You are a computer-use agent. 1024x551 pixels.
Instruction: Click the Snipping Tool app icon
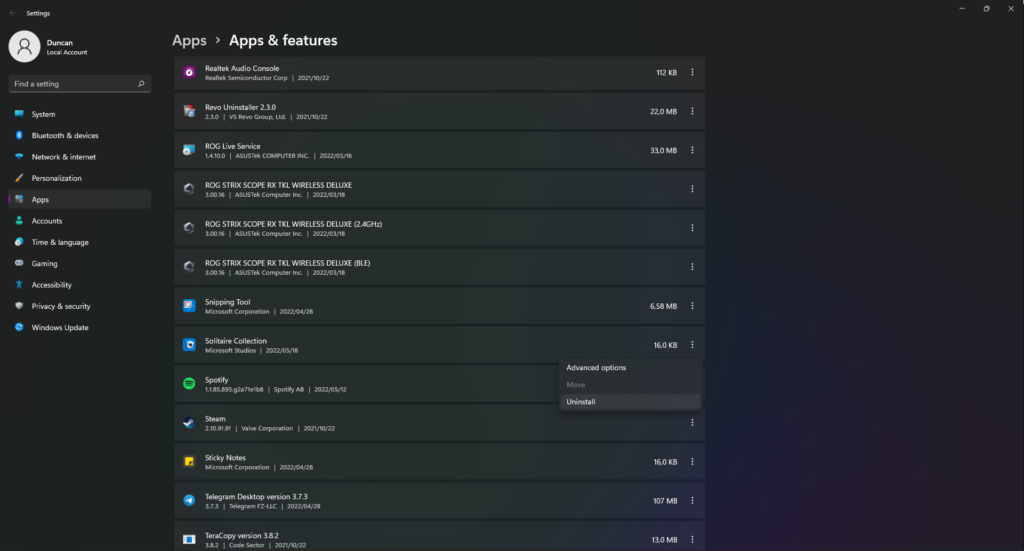pyautogui.click(x=189, y=306)
